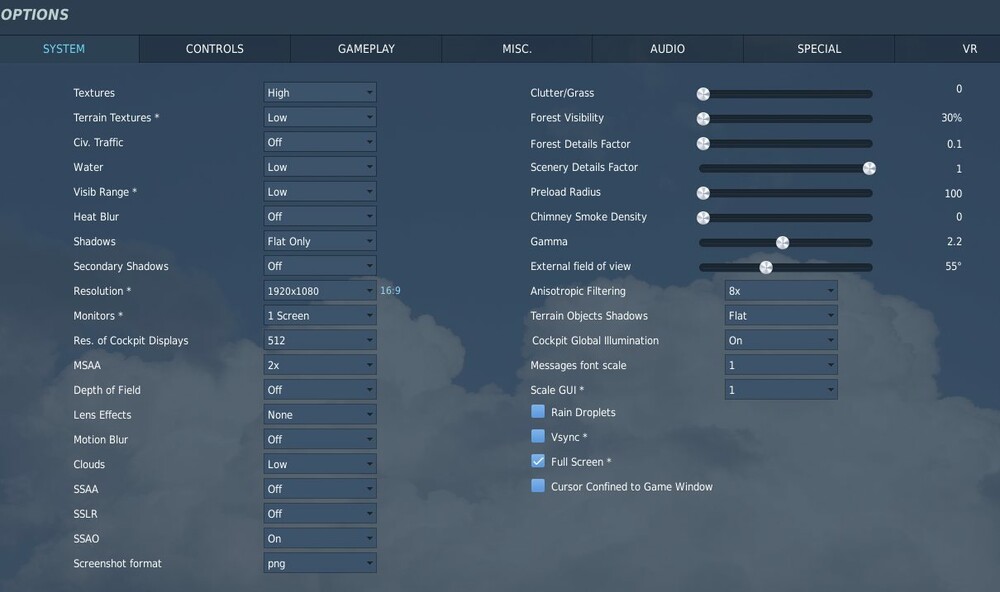Click the field of view value 55°
This screenshot has width=1000, height=592.
[x=953, y=267]
